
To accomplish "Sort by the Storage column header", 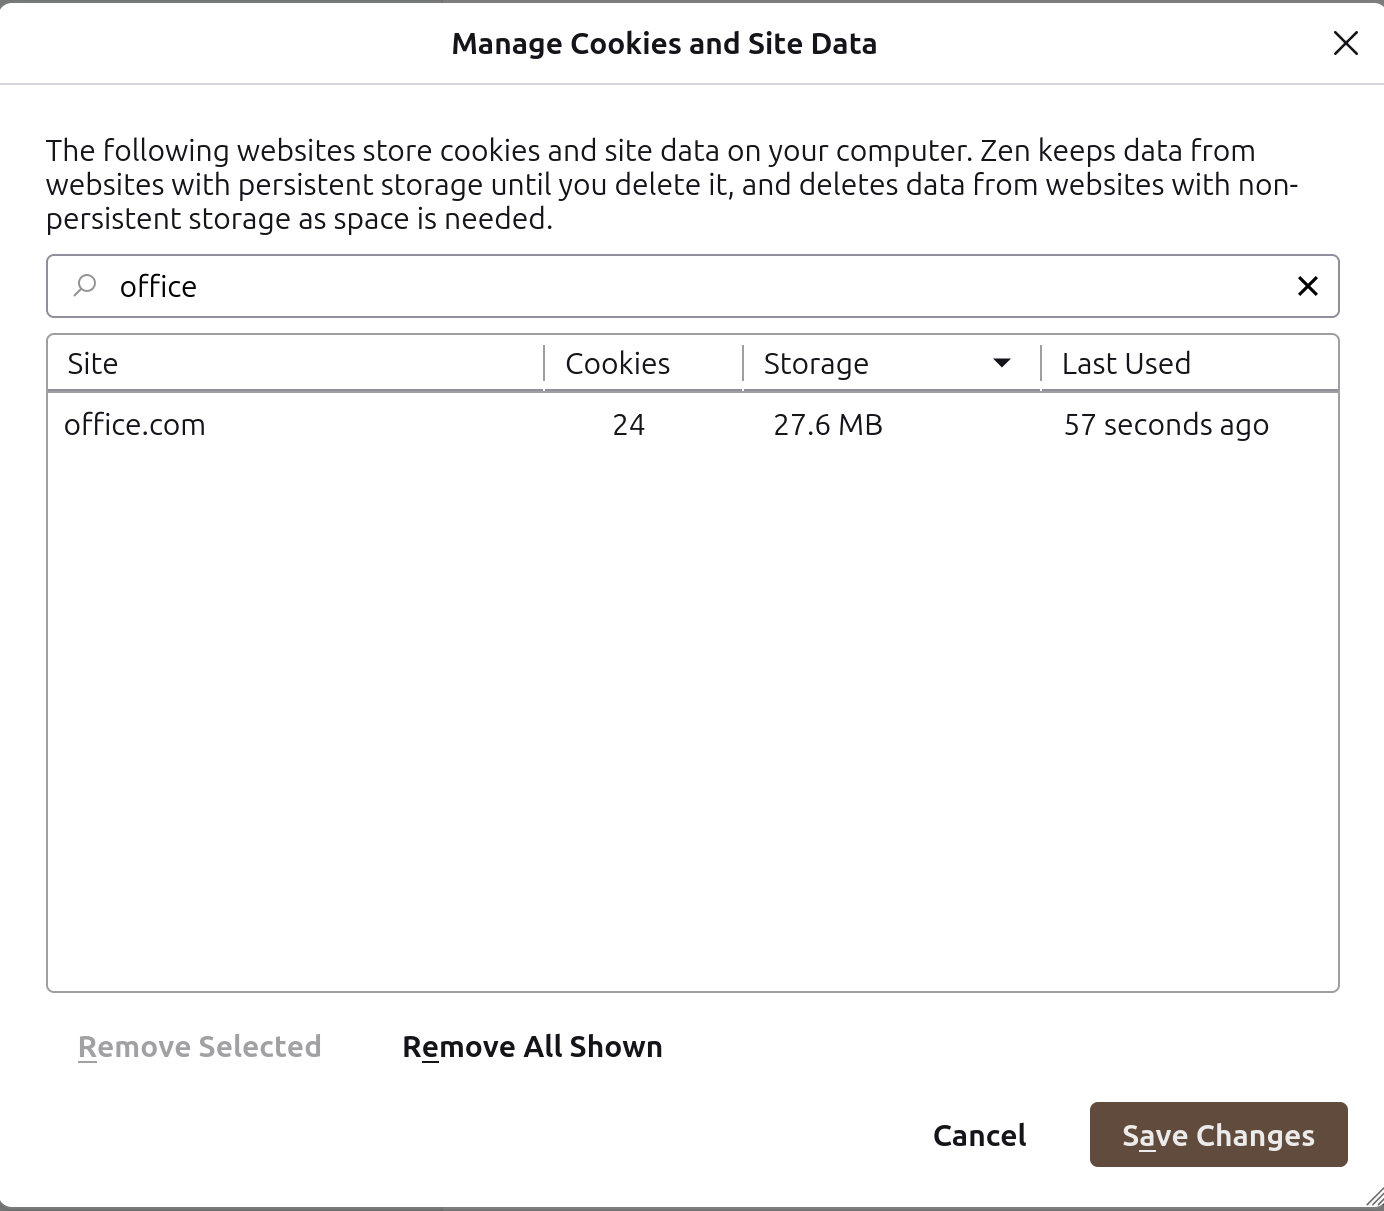I will (891, 363).
